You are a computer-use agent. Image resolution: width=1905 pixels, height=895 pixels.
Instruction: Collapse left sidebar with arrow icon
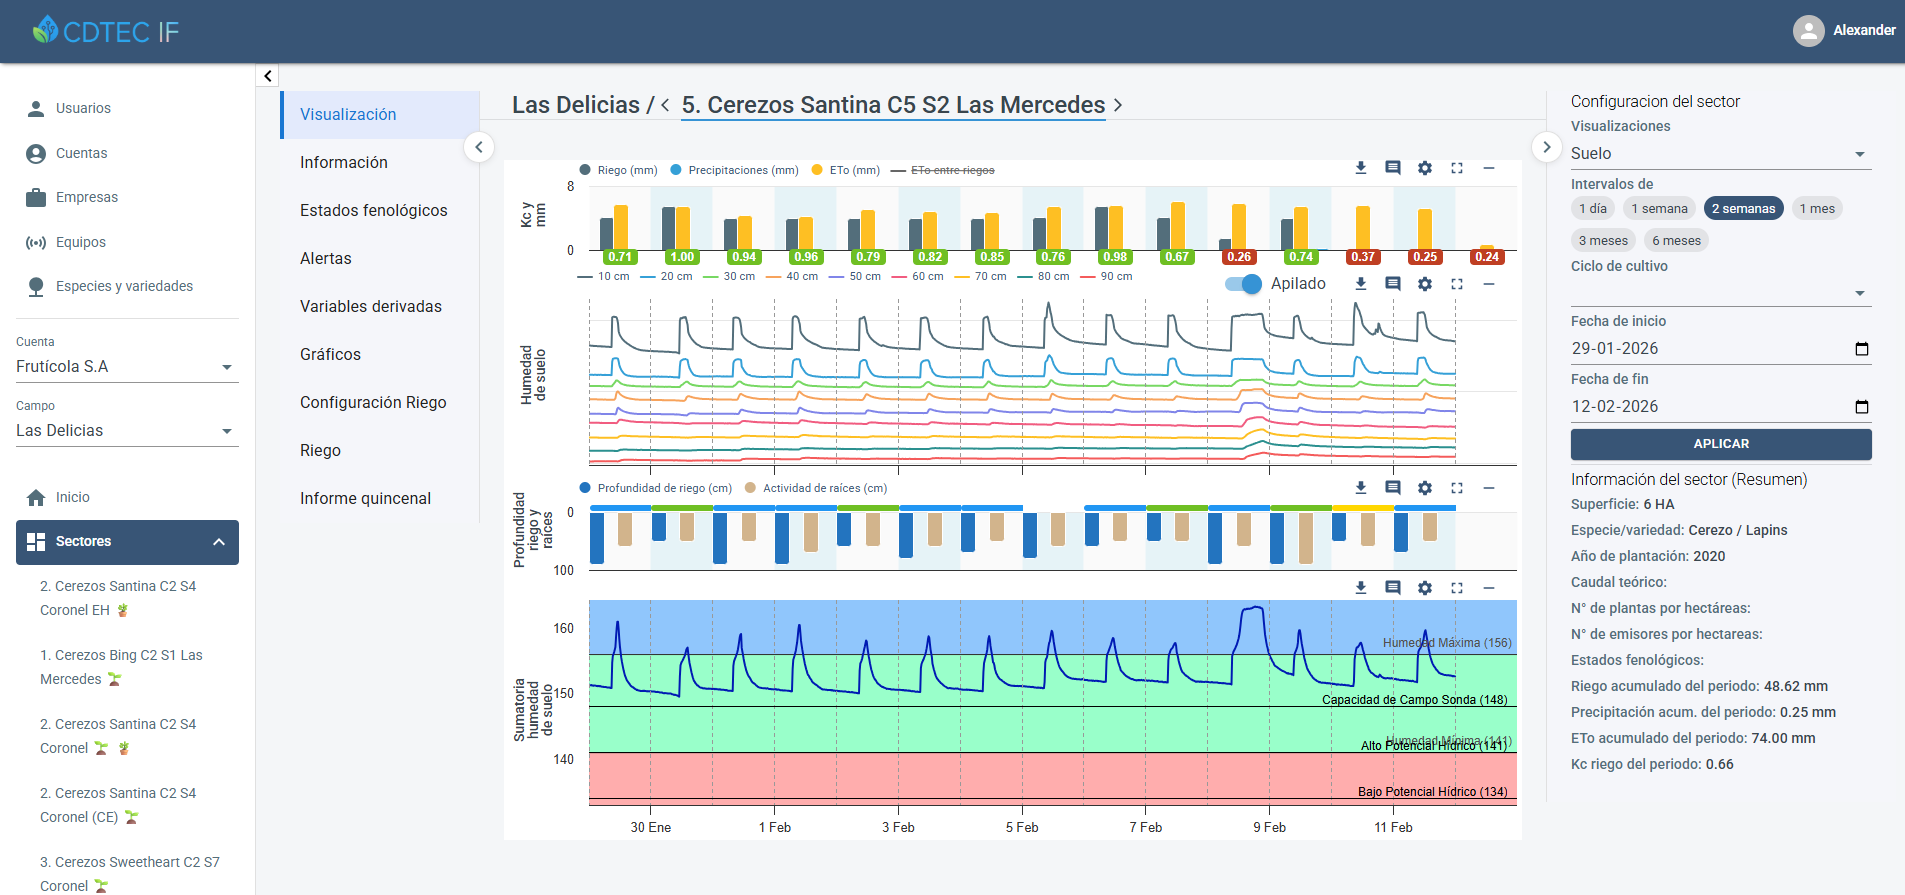267,76
